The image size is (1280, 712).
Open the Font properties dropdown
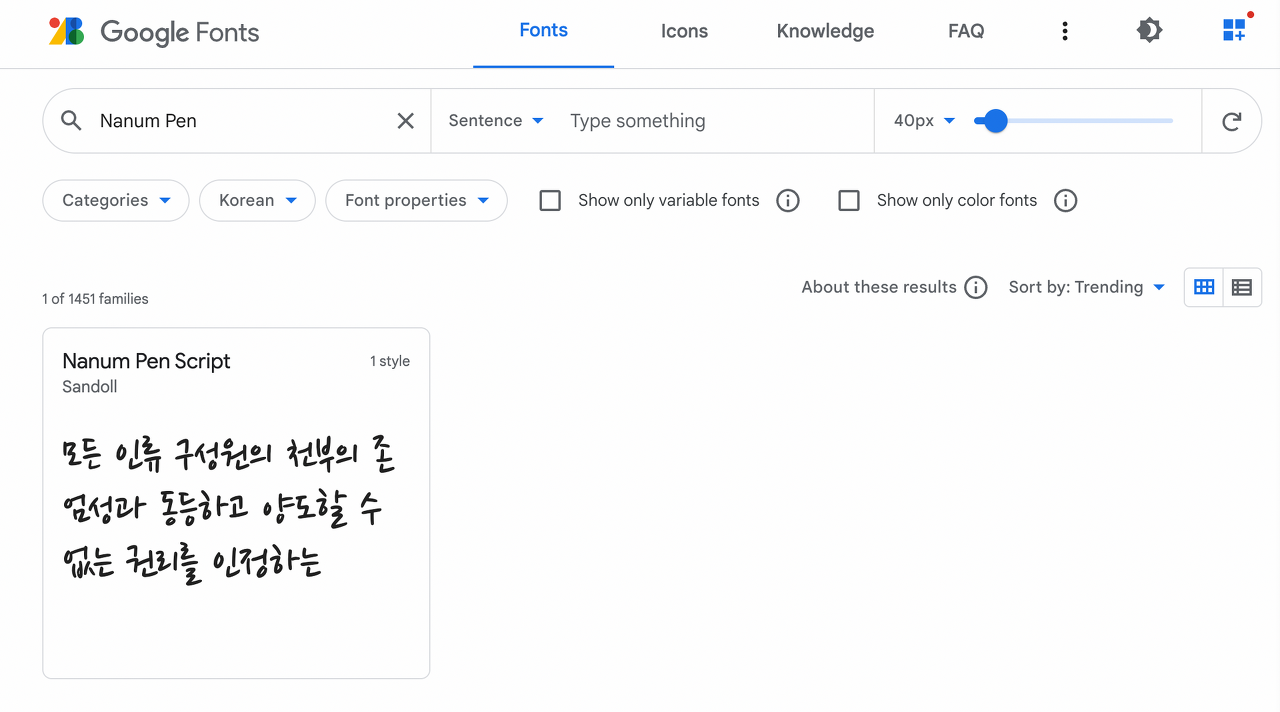pos(416,200)
